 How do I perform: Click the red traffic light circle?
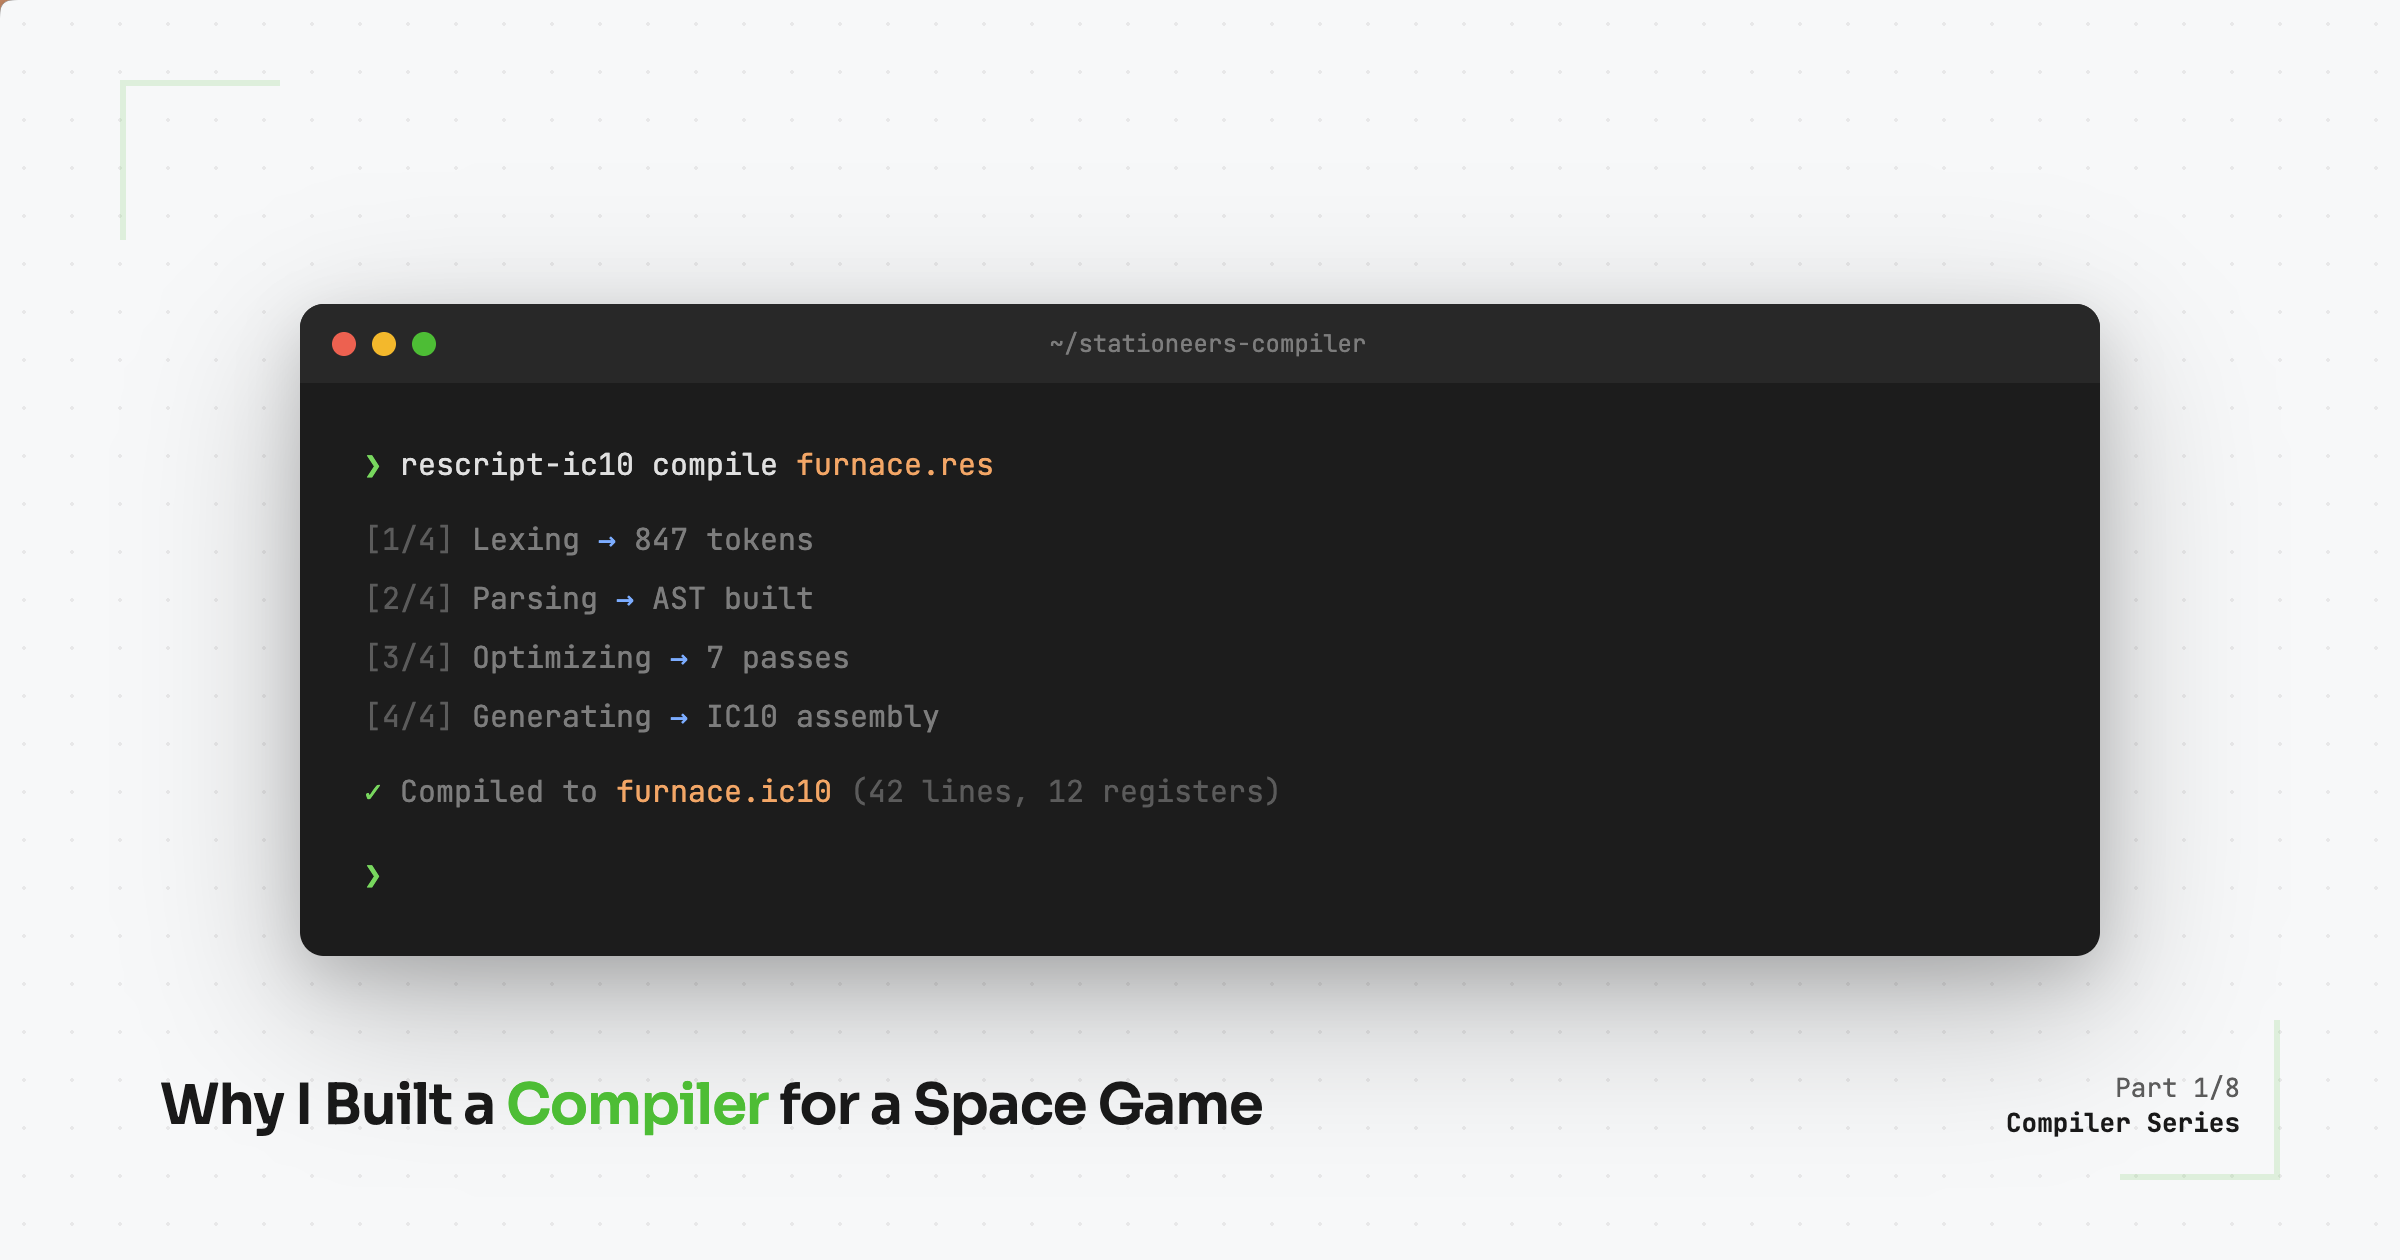tap(344, 344)
